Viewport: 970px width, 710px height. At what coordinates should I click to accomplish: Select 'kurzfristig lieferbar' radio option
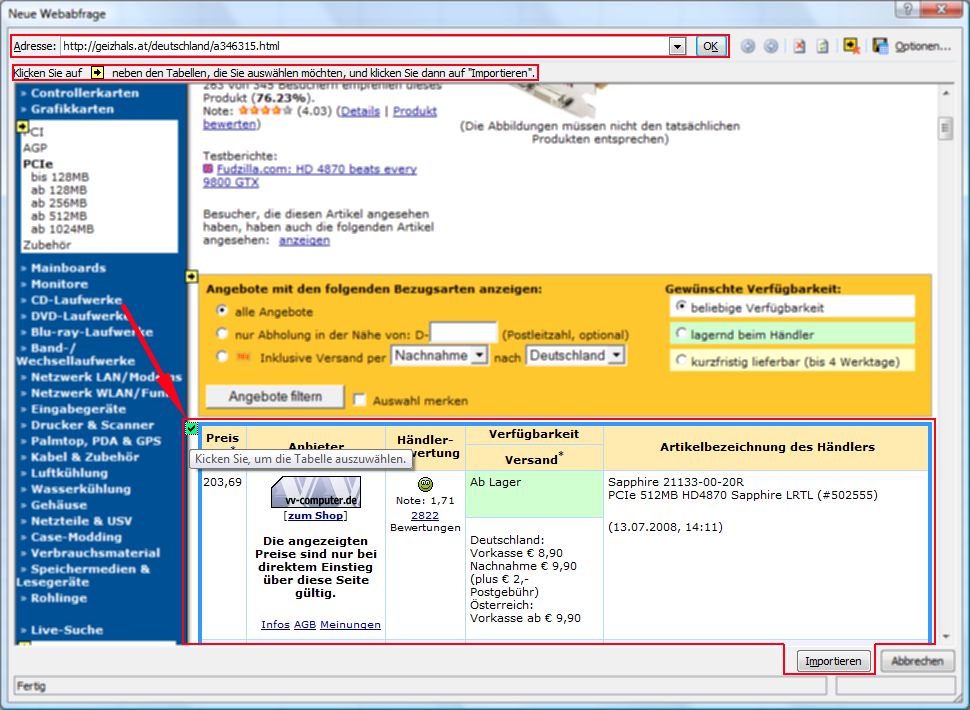[680, 360]
